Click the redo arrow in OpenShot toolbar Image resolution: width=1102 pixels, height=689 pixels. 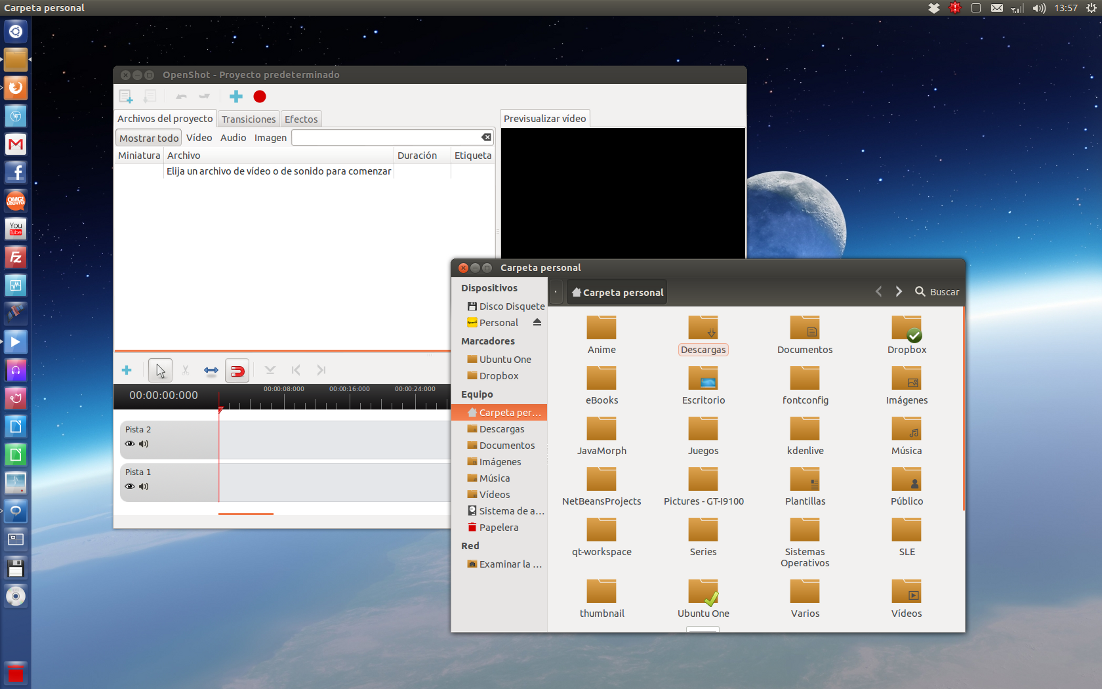[x=204, y=96]
